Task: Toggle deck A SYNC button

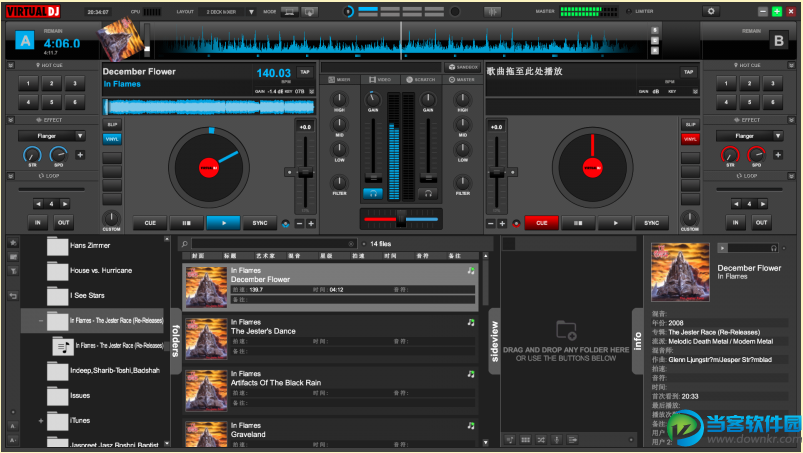Action: (x=260, y=223)
